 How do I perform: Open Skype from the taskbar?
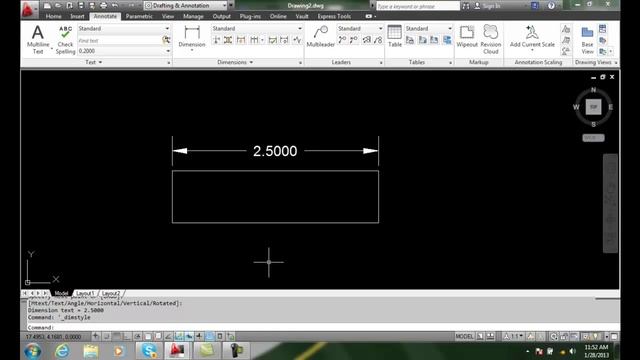coord(149,351)
